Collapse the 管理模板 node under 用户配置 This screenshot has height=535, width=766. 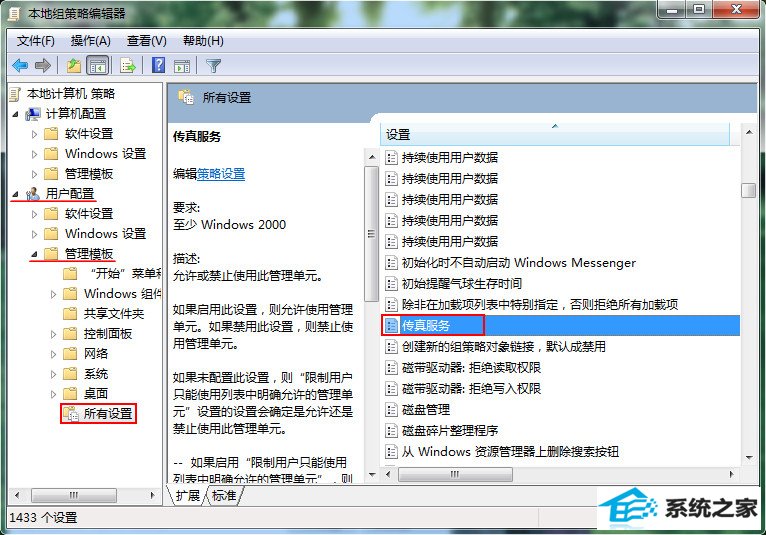34,254
